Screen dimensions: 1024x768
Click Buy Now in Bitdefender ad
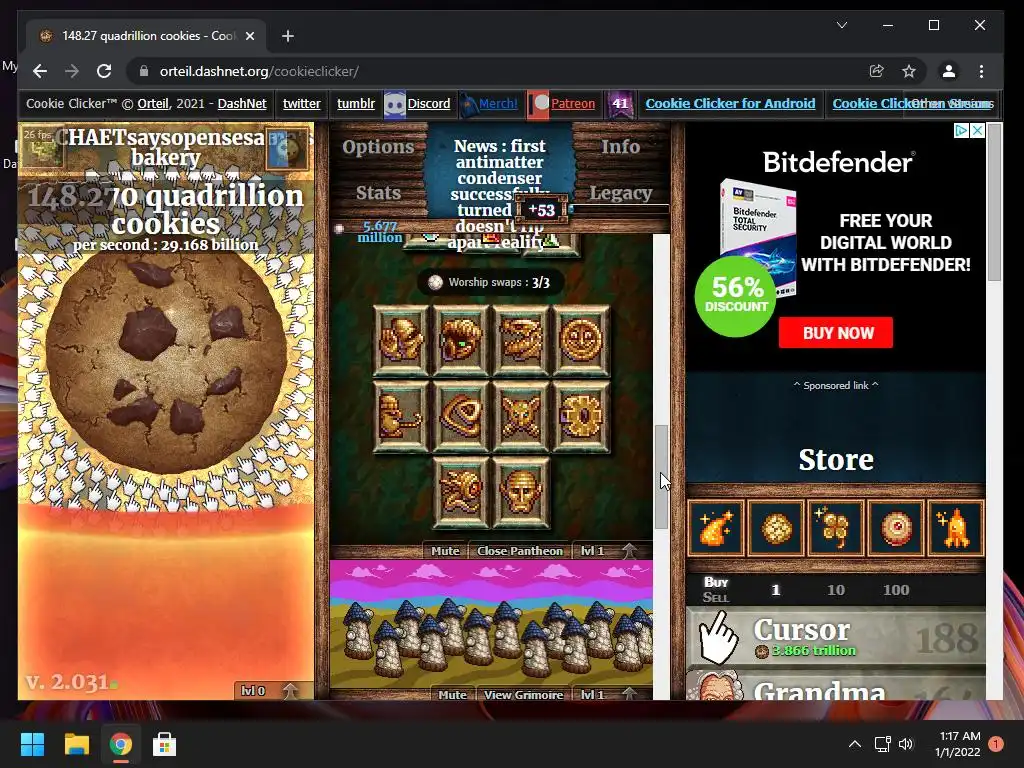coord(836,333)
